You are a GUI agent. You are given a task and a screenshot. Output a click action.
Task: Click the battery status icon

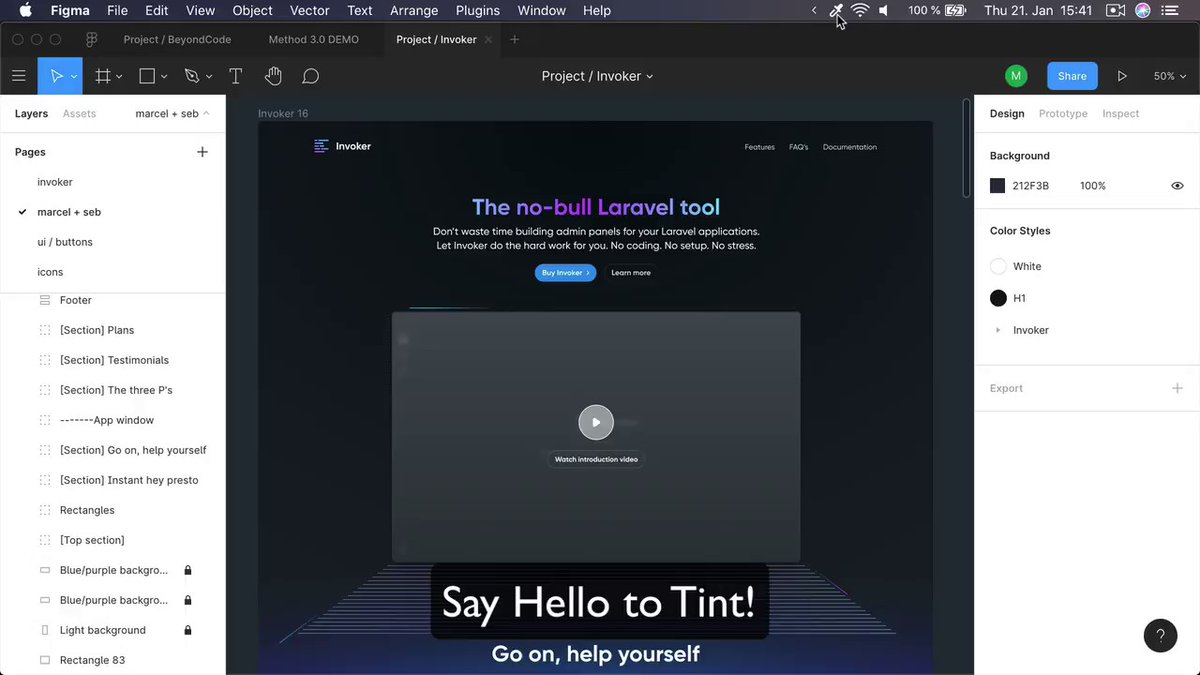point(956,10)
